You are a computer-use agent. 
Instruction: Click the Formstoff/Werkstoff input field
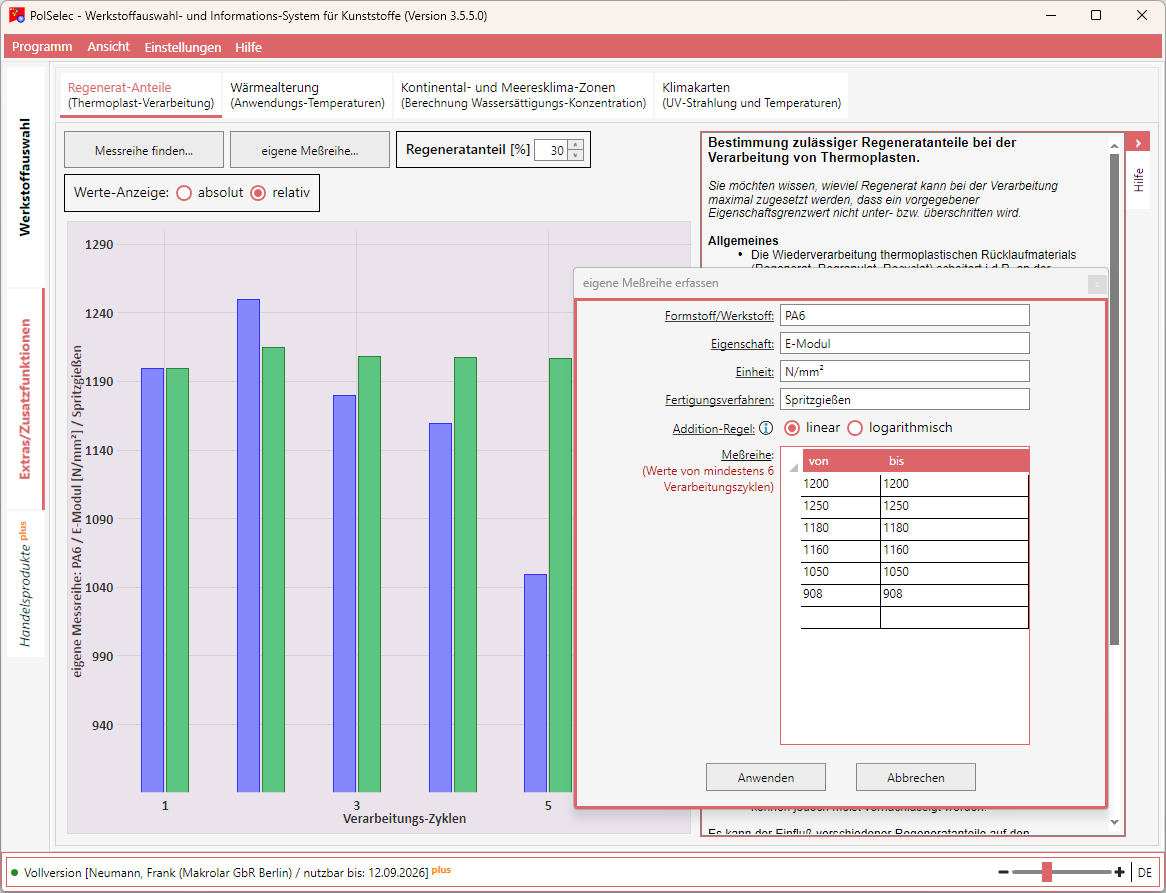pos(904,315)
